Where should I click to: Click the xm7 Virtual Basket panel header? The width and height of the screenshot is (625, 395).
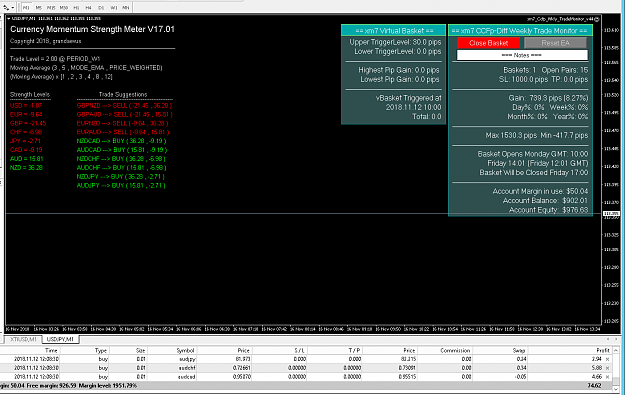394,31
